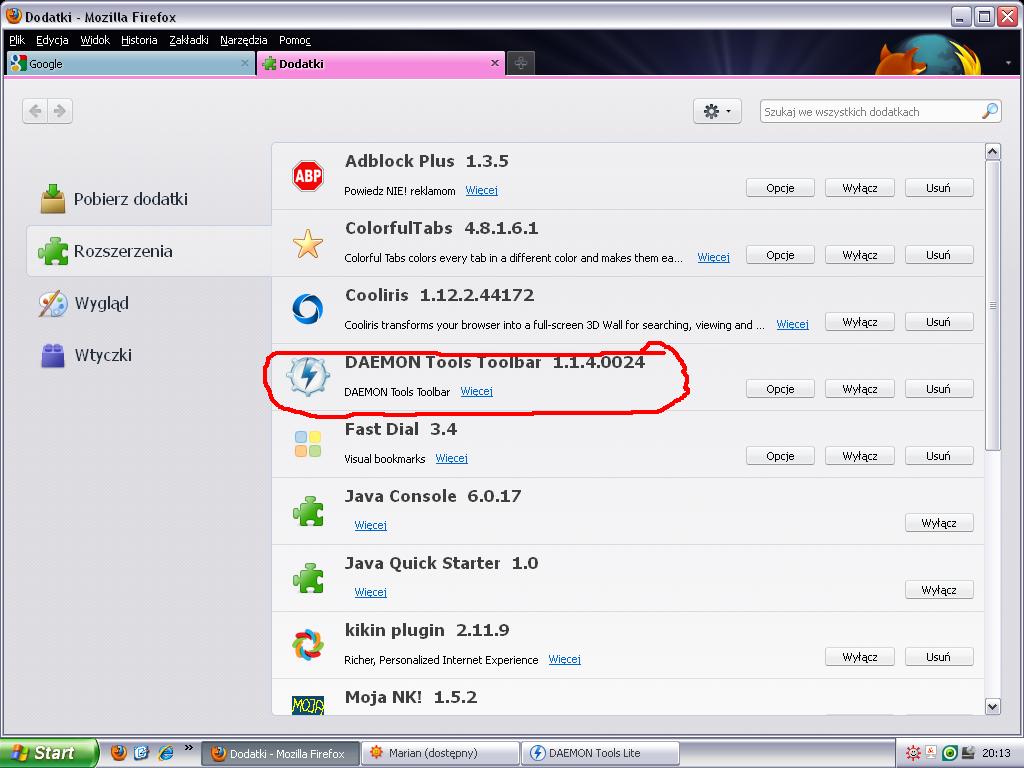This screenshot has width=1024, height=768.
Task: Disable Cooliris with Wyłącz
Action: pos(859,322)
